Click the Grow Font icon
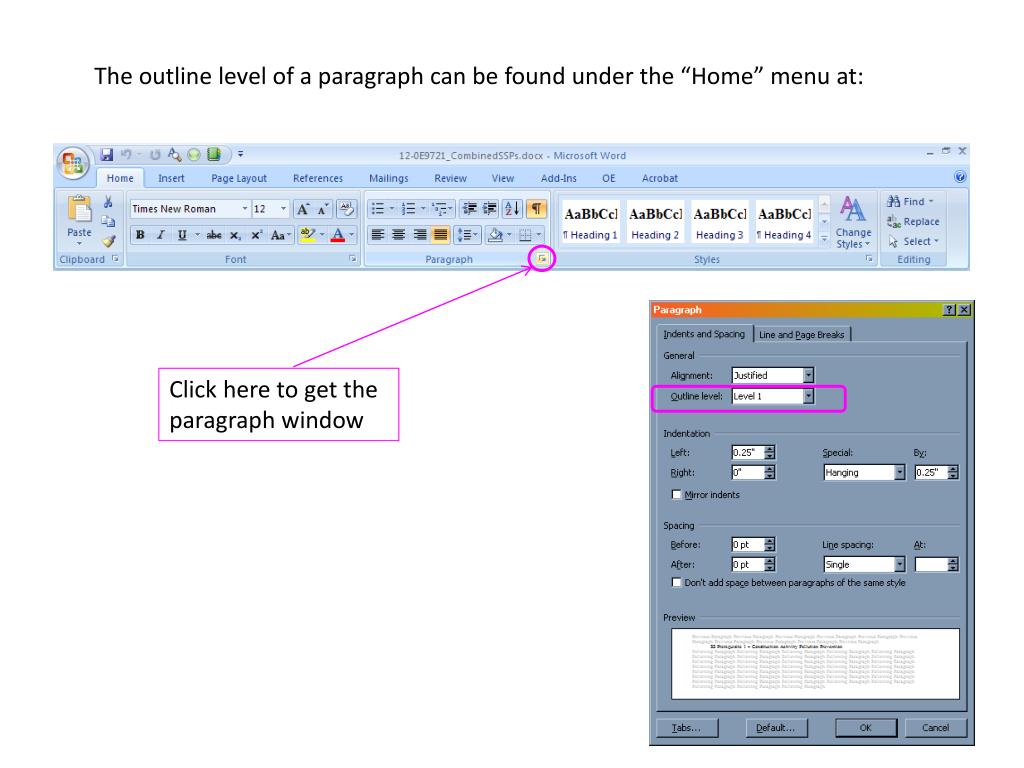 click(x=302, y=209)
